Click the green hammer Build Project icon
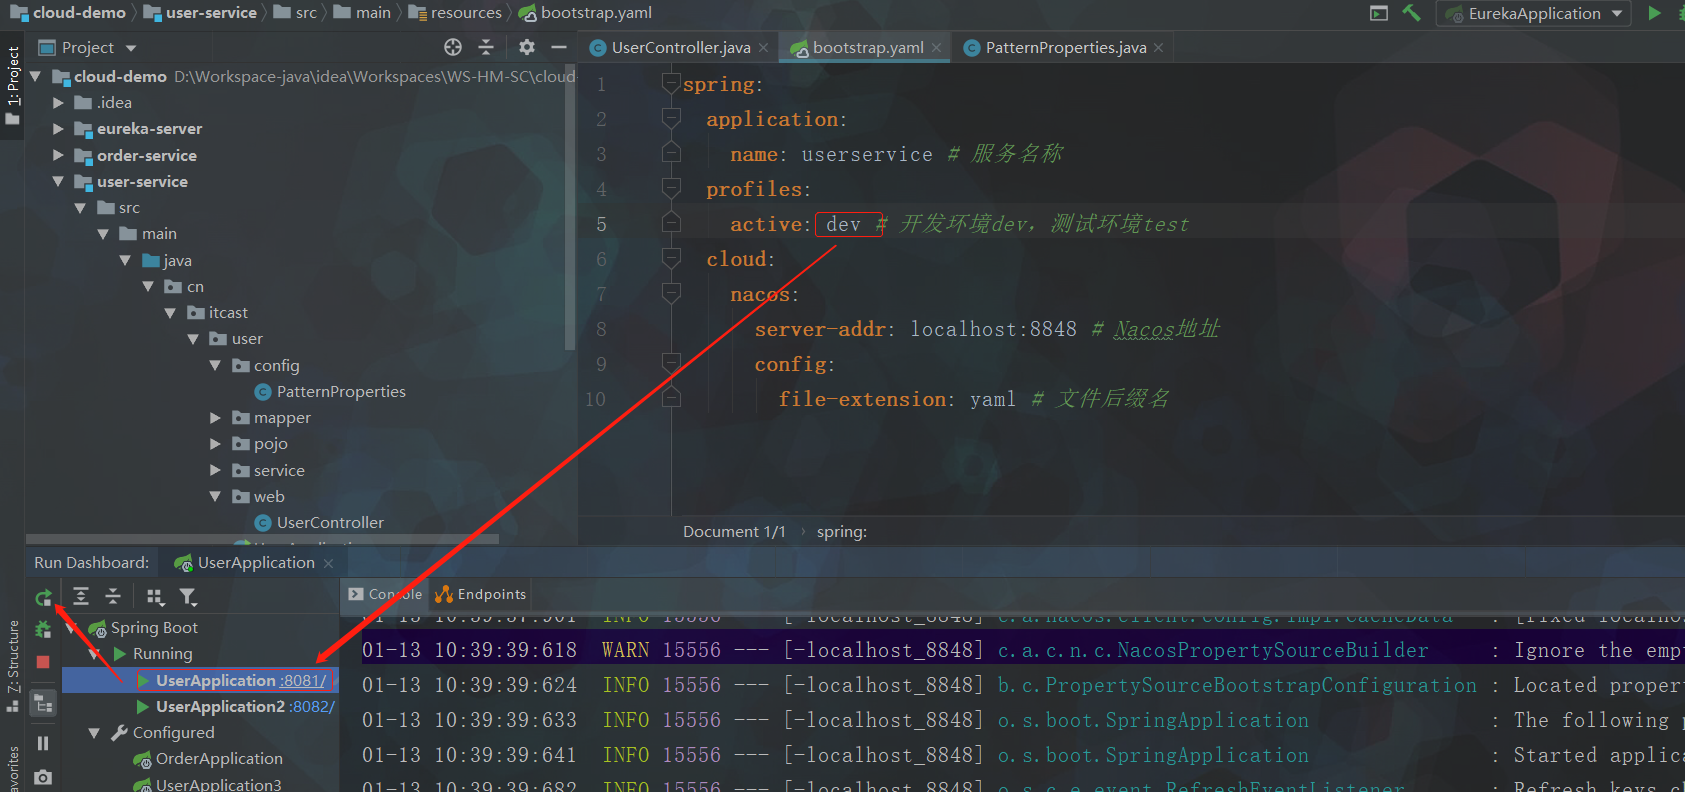1685x792 pixels. click(1411, 13)
